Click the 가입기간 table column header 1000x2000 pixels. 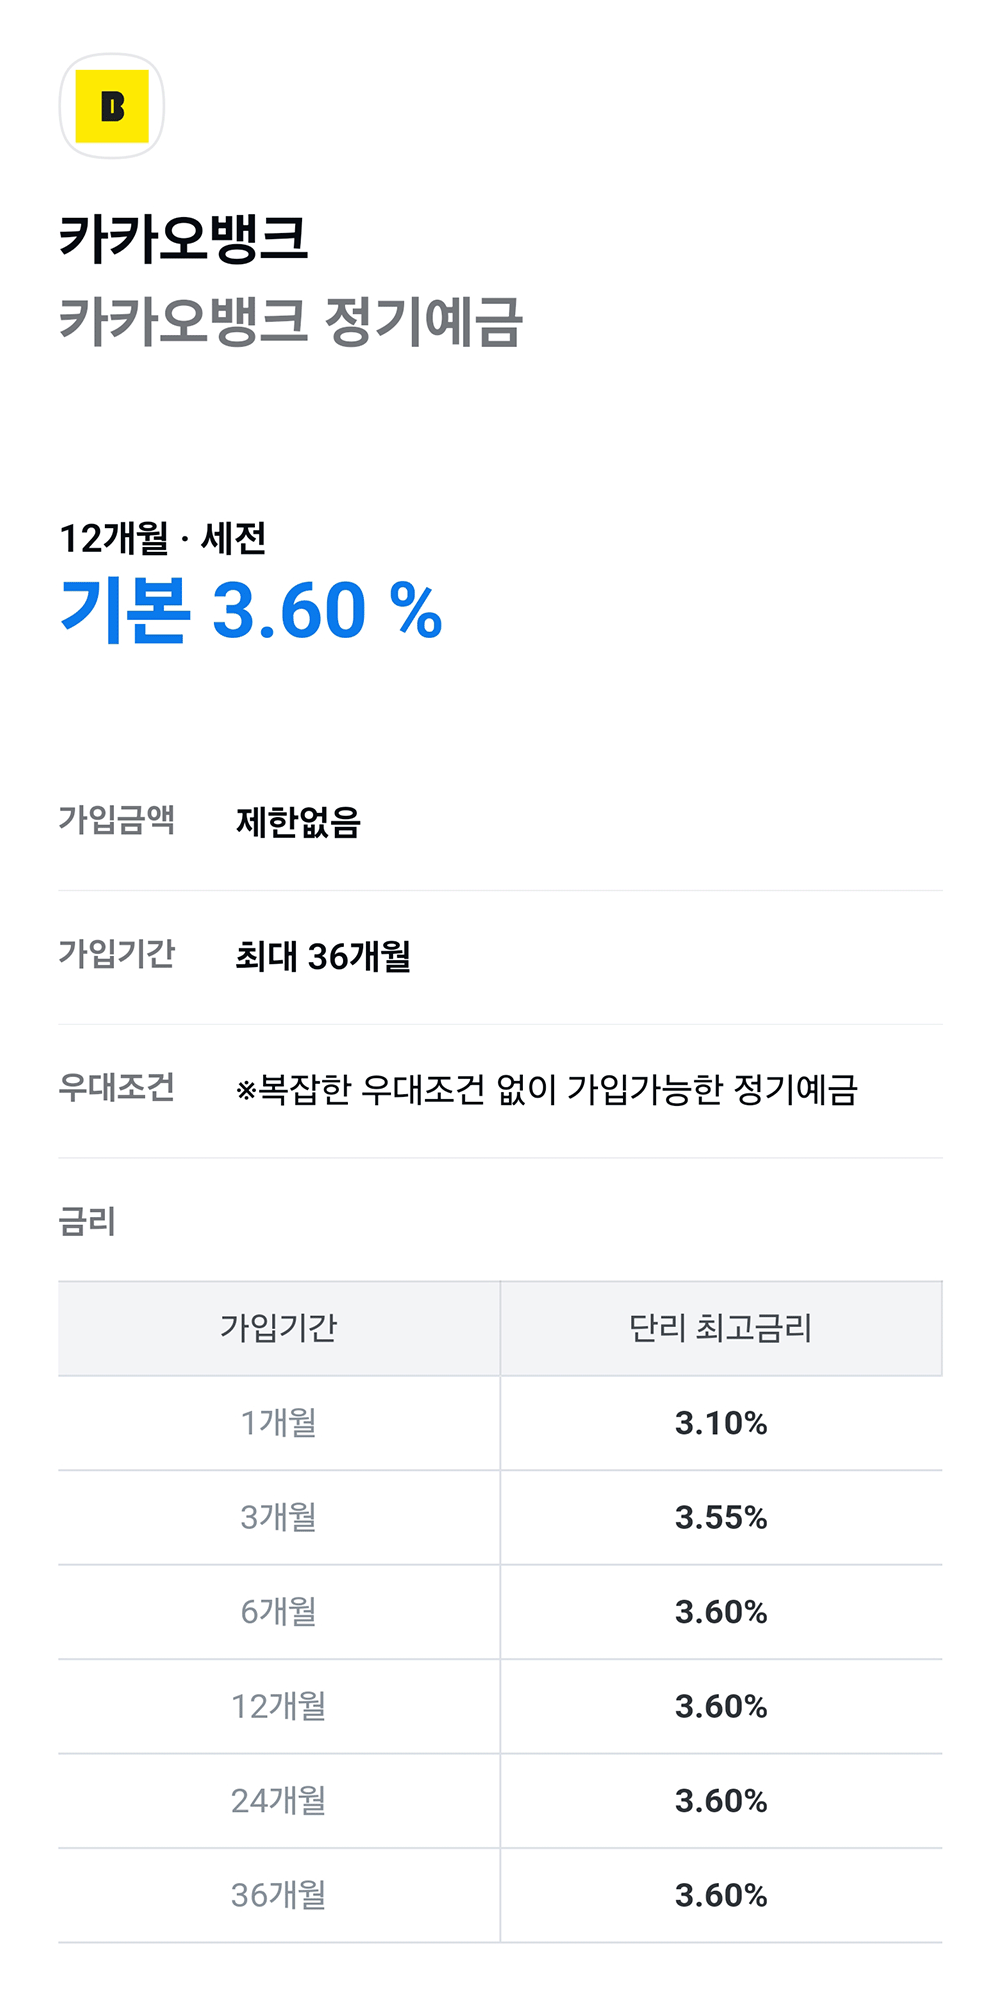[279, 1328]
